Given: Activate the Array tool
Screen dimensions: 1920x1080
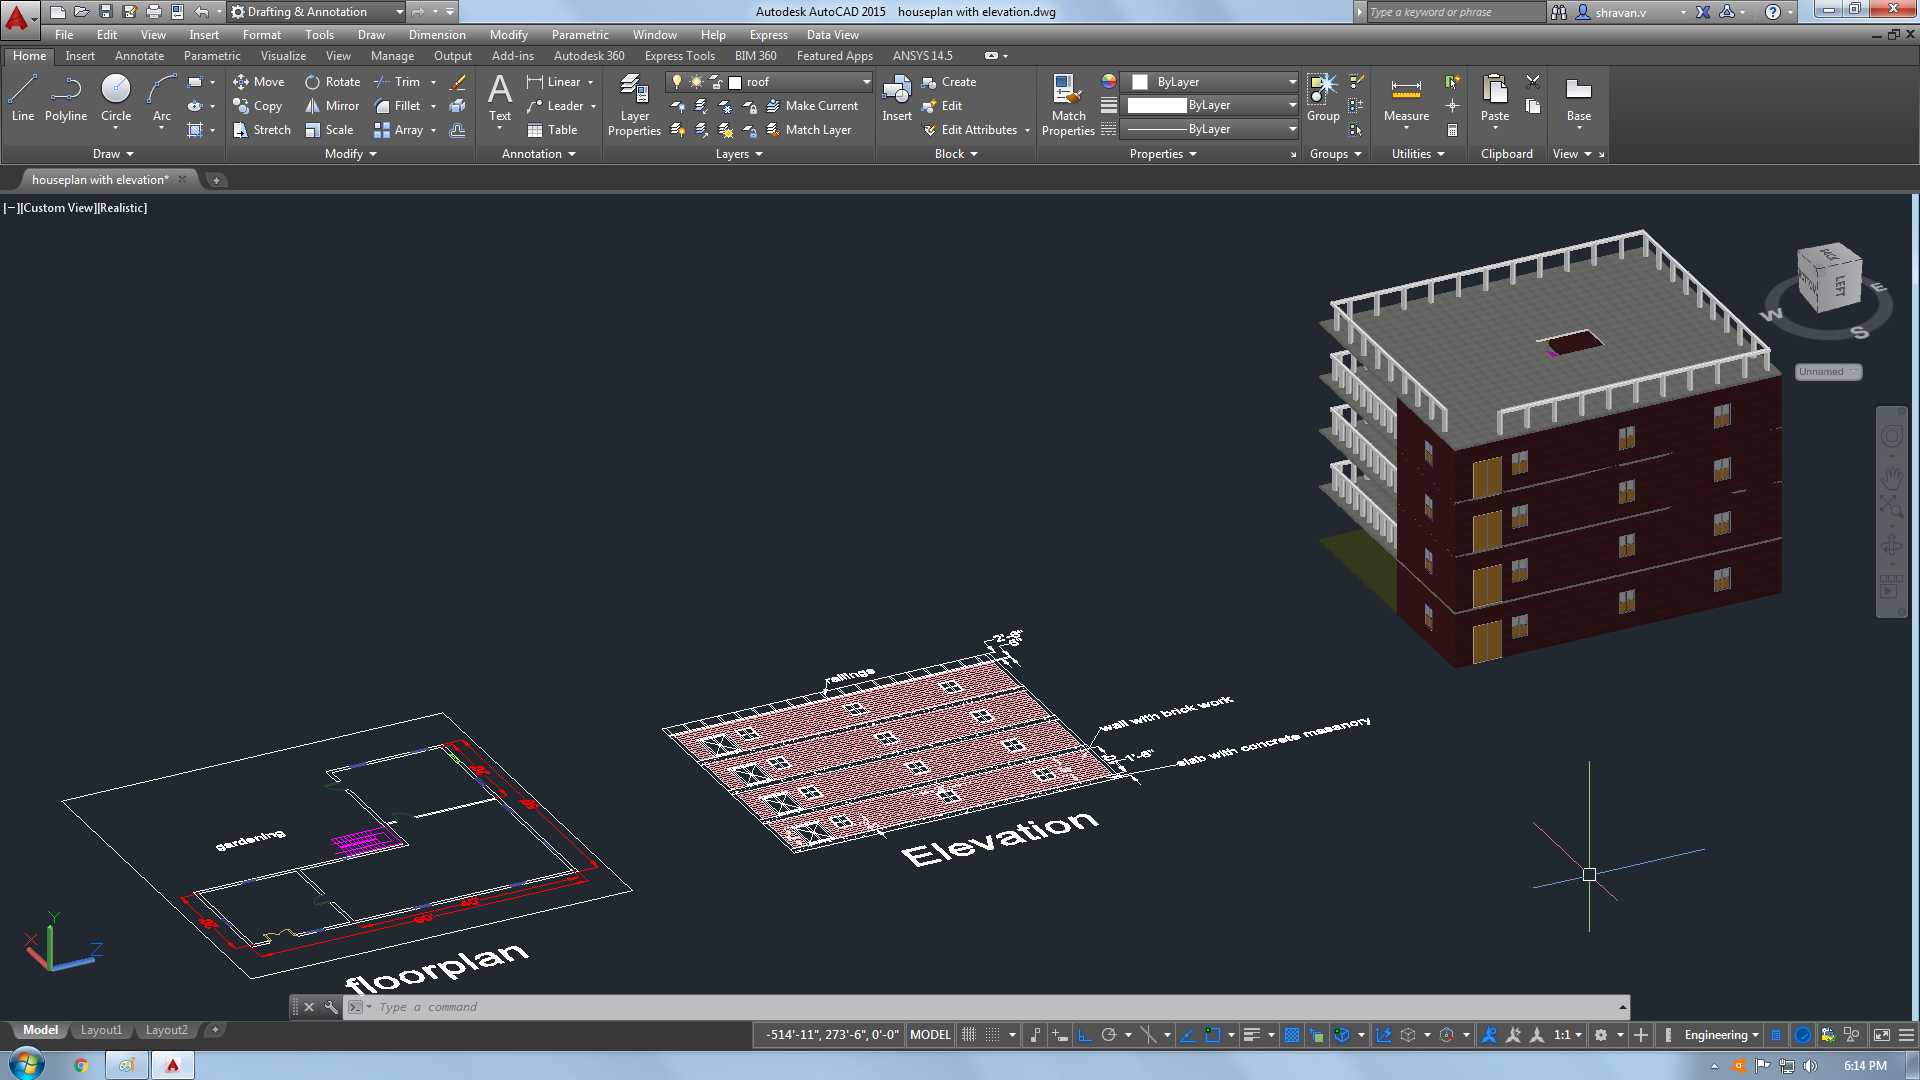Looking at the screenshot, I should pyautogui.click(x=398, y=130).
